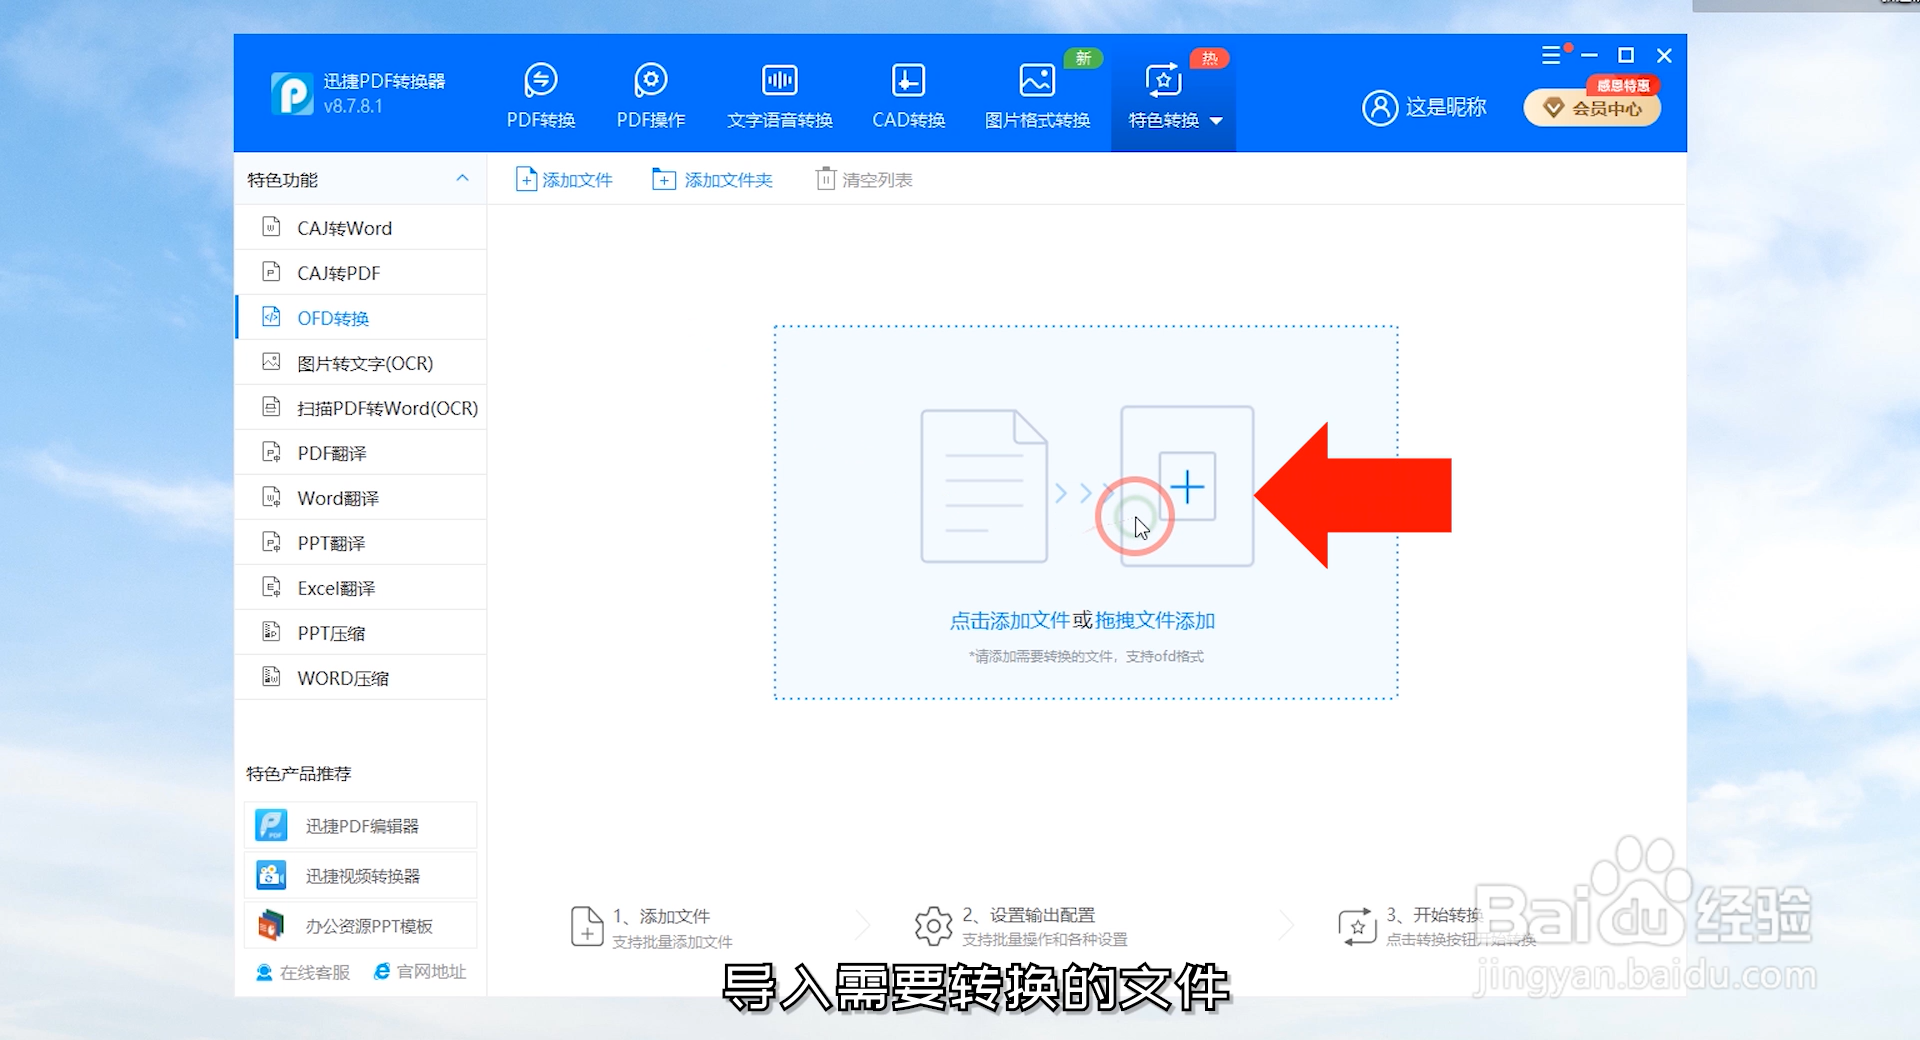
Task: Click the 支持批量添加文件 caption
Action: coord(672,942)
